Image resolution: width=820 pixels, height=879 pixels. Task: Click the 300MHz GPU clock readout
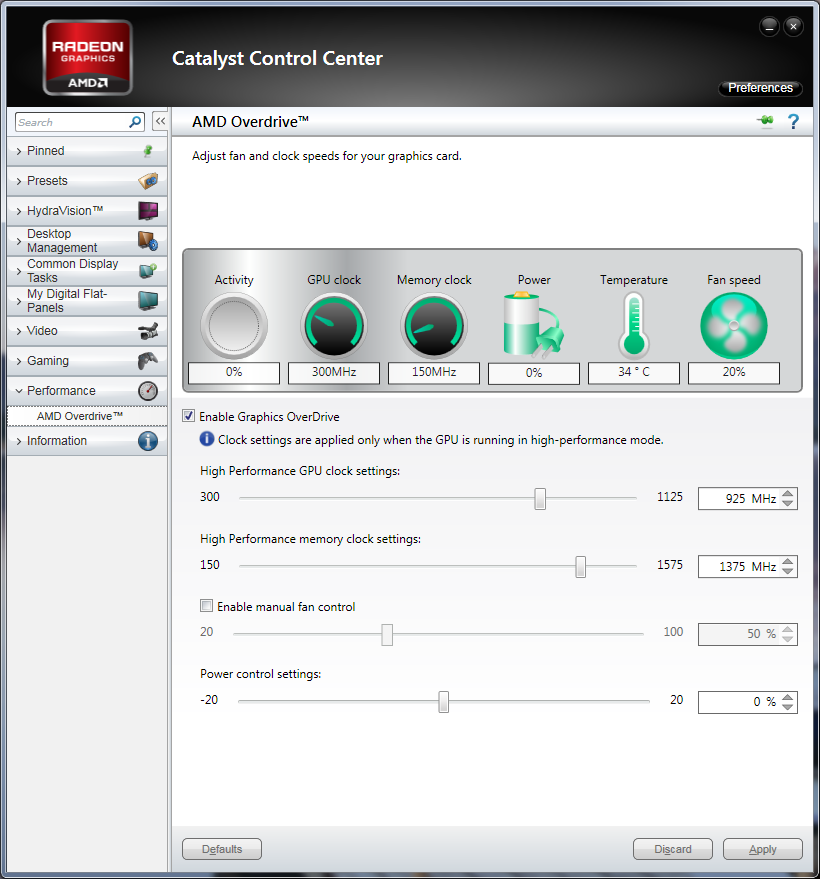[334, 372]
